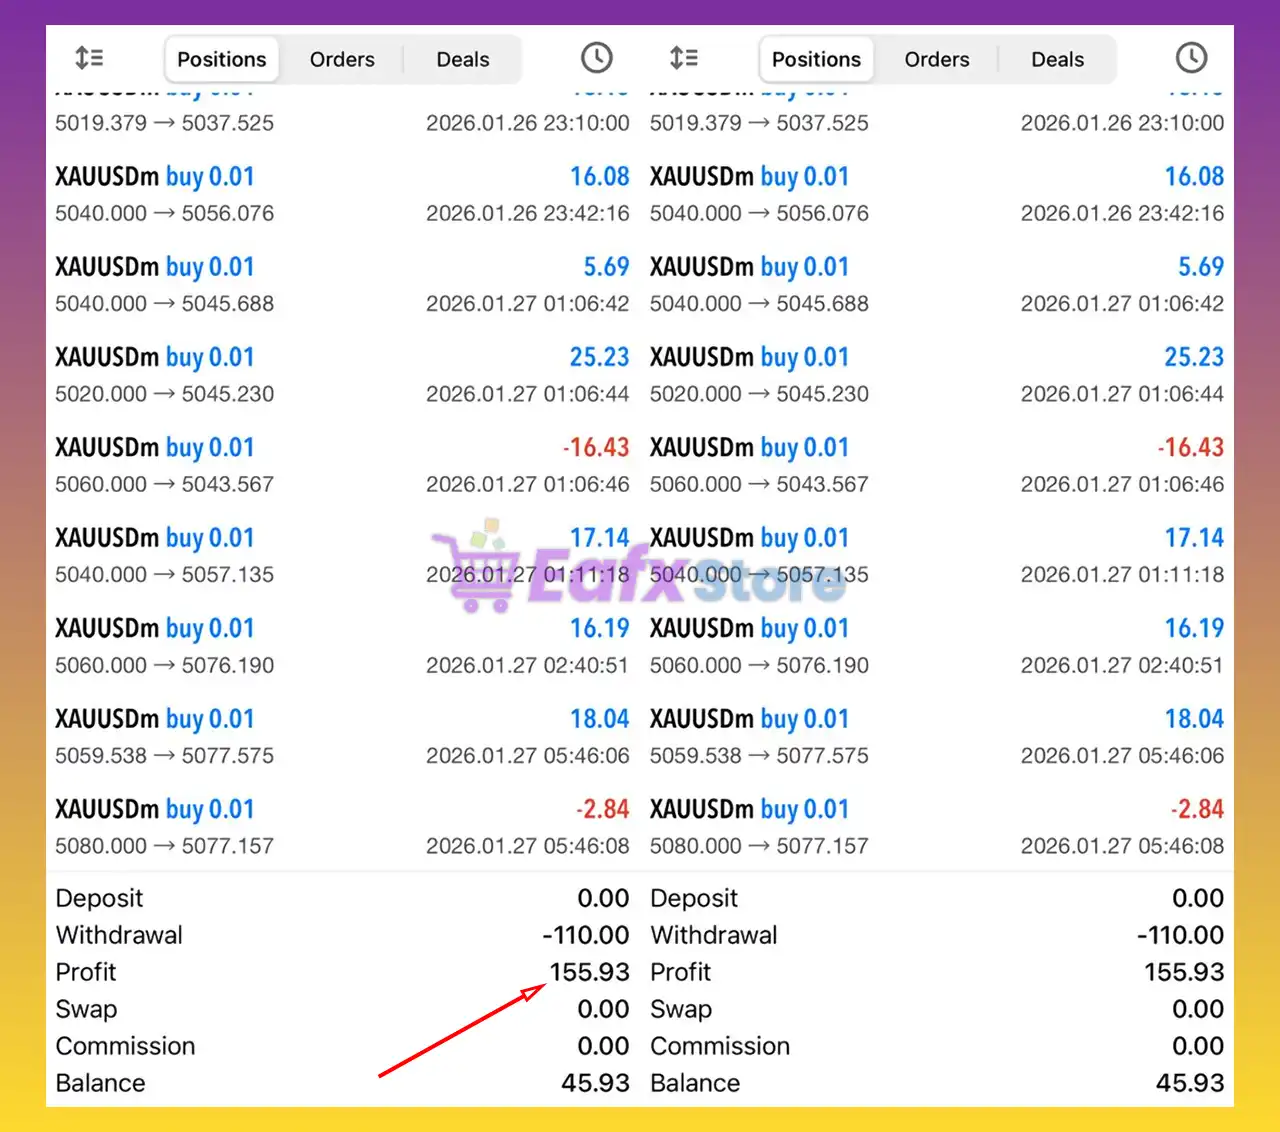Switch to Deals tab in left panel
Viewport: 1280px width, 1132px height.
tap(462, 60)
